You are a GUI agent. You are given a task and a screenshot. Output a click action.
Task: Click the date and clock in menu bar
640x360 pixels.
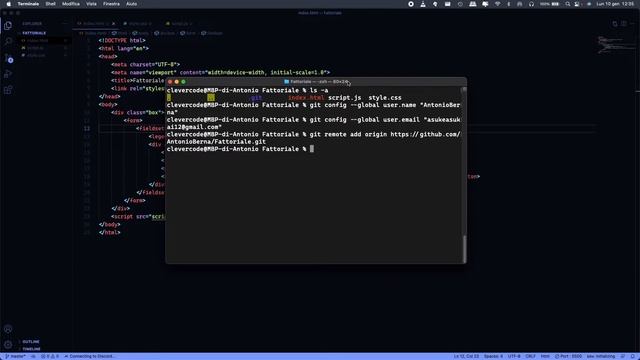coord(615,4)
